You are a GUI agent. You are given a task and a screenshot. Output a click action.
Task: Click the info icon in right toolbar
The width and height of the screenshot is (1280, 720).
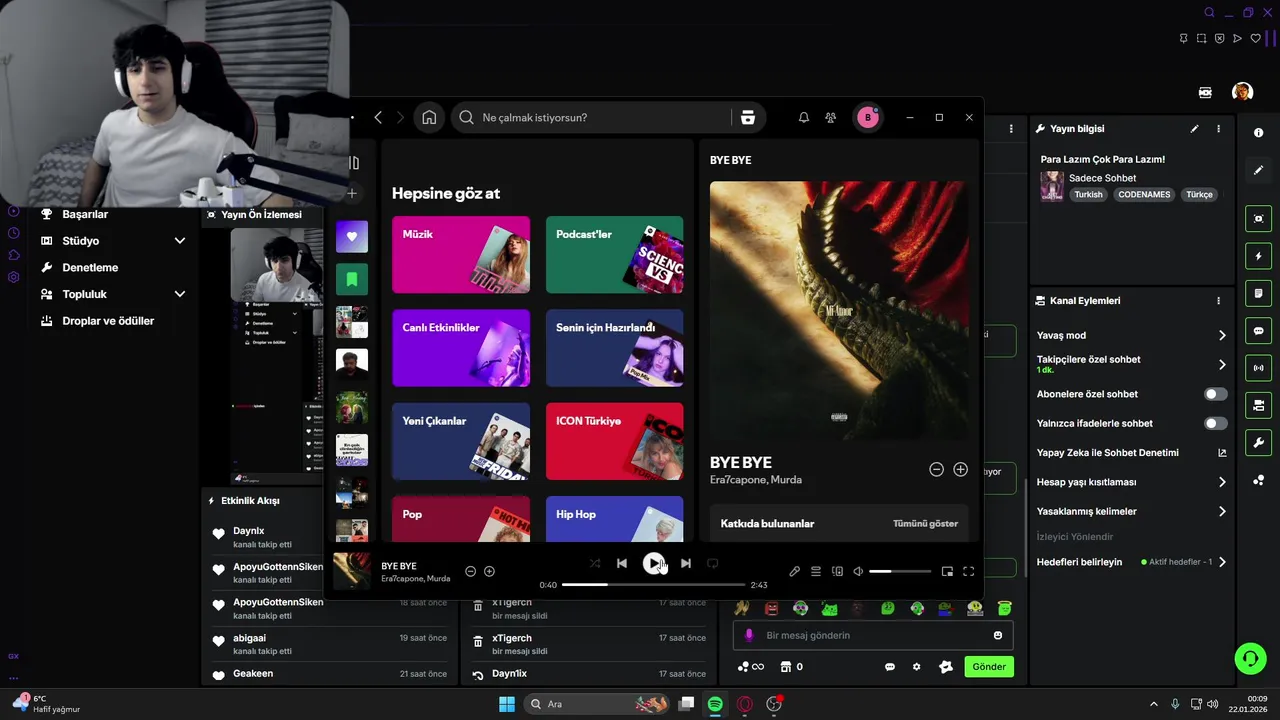pyautogui.click(x=1258, y=133)
